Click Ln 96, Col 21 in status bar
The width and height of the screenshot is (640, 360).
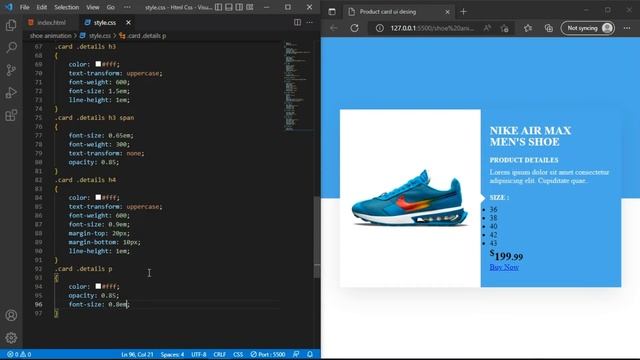click(137, 354)
